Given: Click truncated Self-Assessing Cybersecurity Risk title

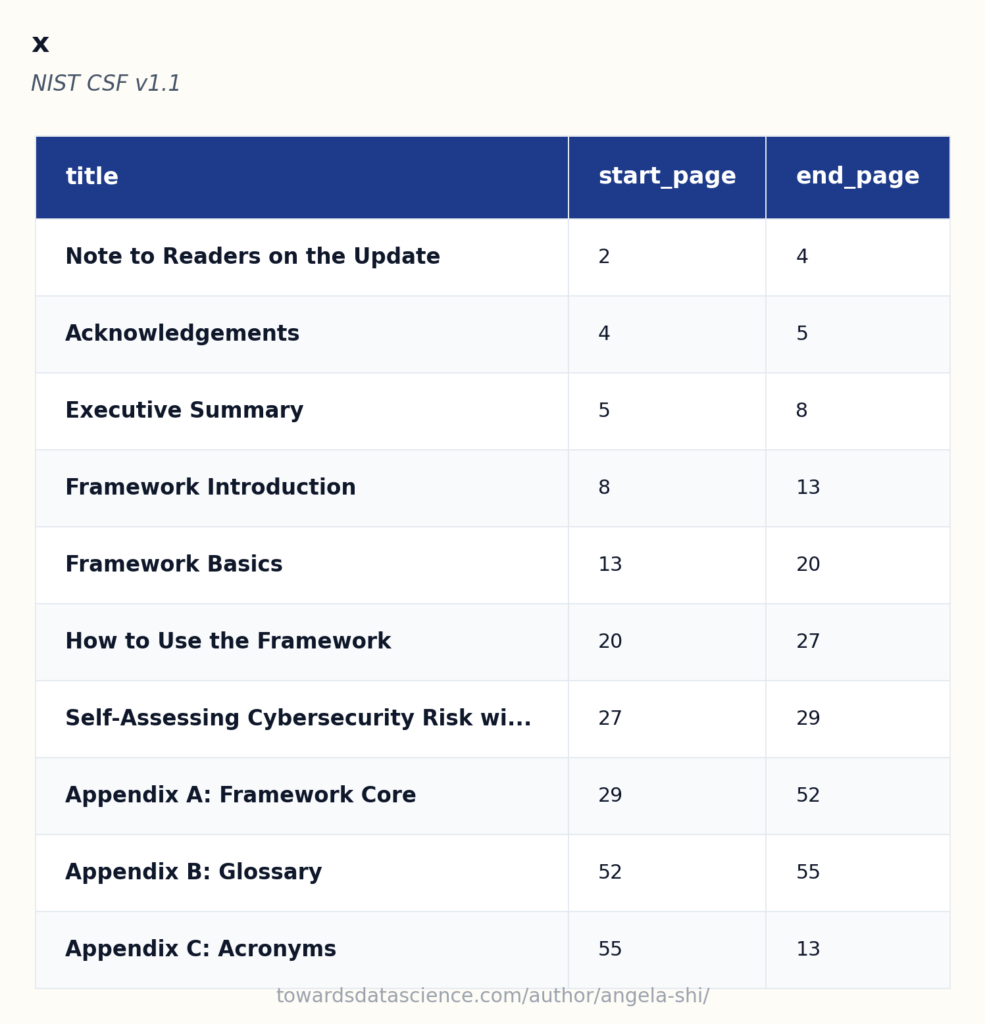Looking at the screenshot, I should (x=298, y=718).
